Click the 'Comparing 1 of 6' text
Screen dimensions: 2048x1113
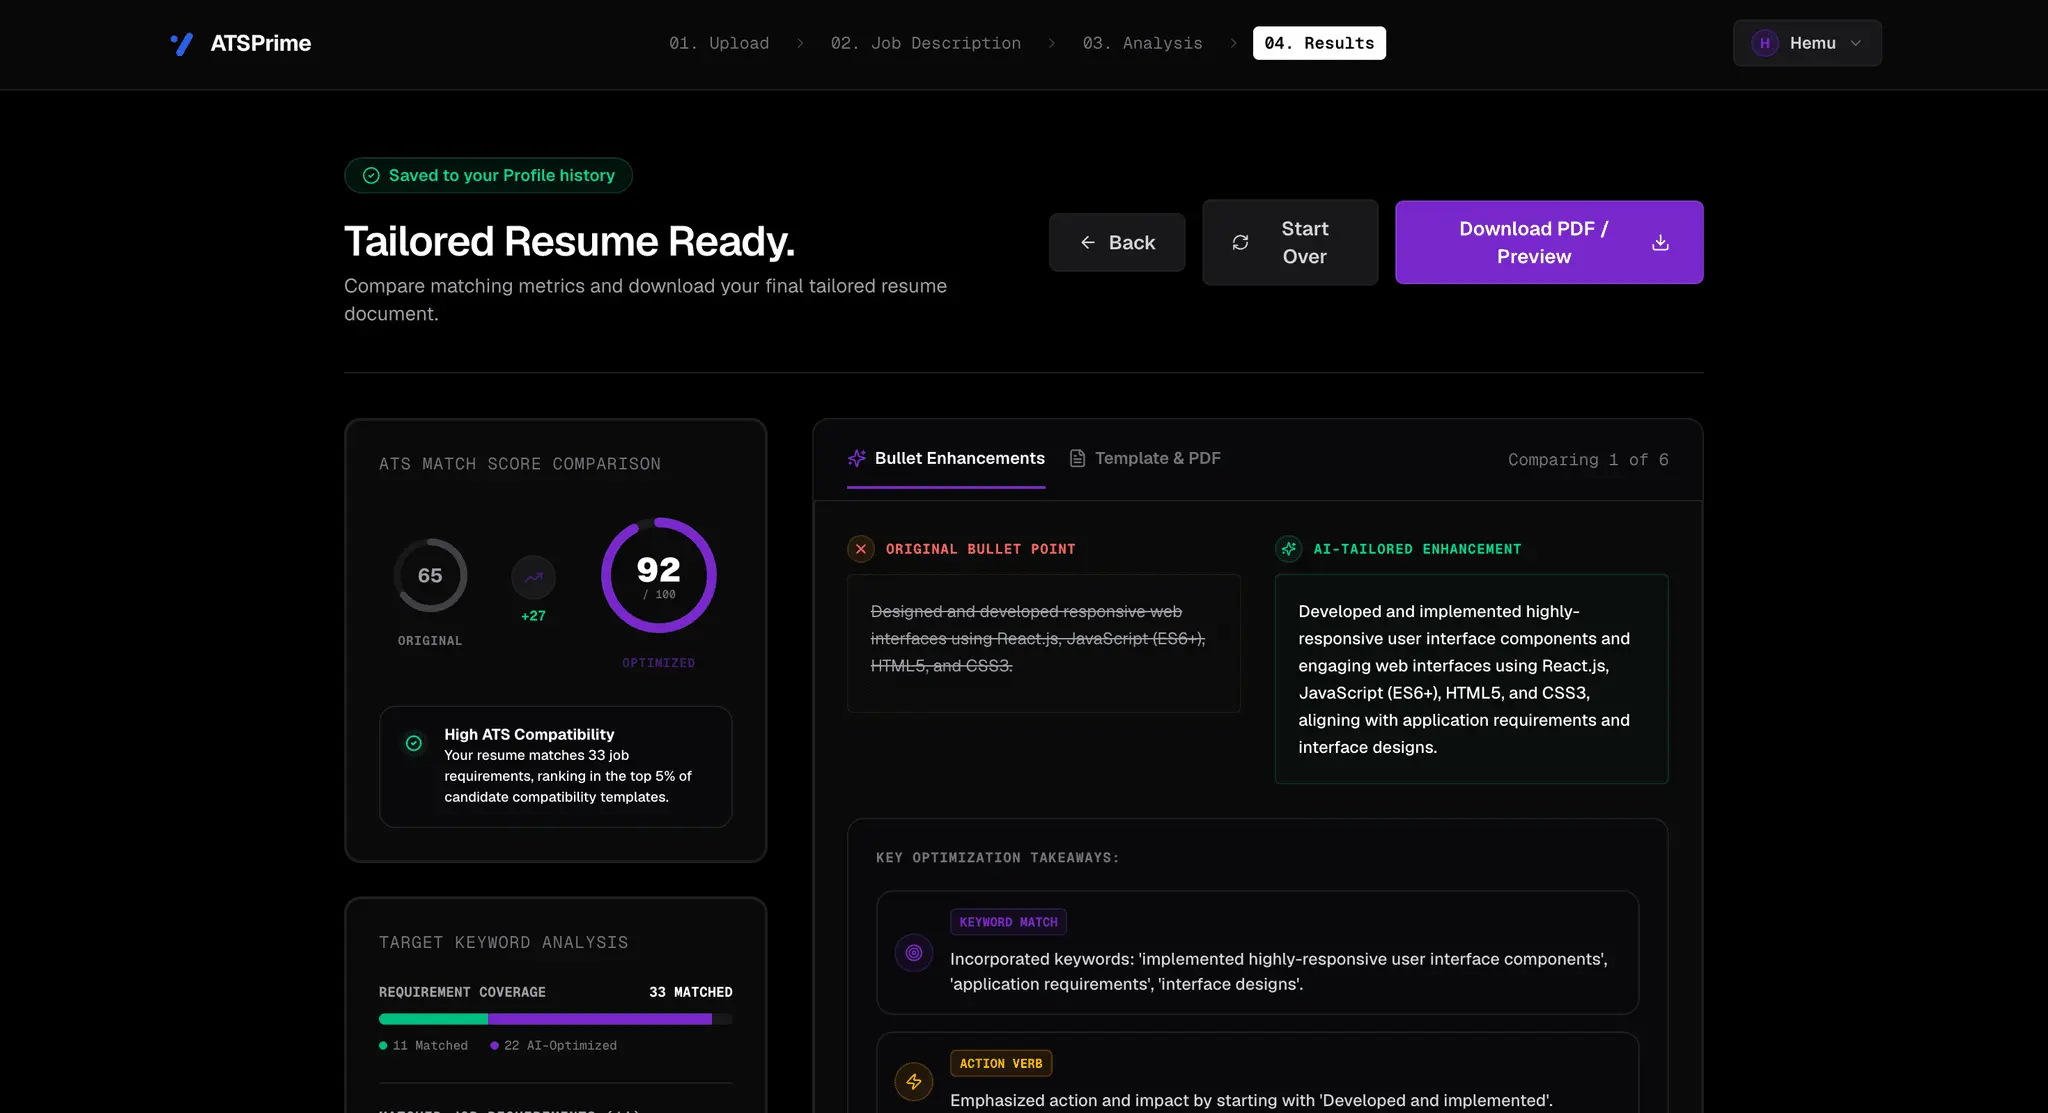coord(1588,460)
